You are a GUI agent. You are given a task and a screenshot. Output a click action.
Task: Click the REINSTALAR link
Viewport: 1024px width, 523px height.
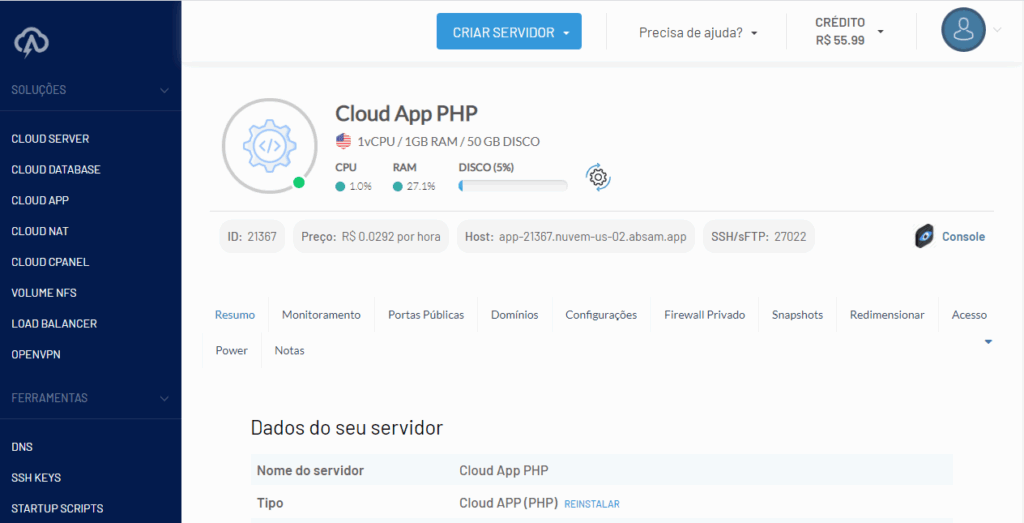tap(591, 504)
